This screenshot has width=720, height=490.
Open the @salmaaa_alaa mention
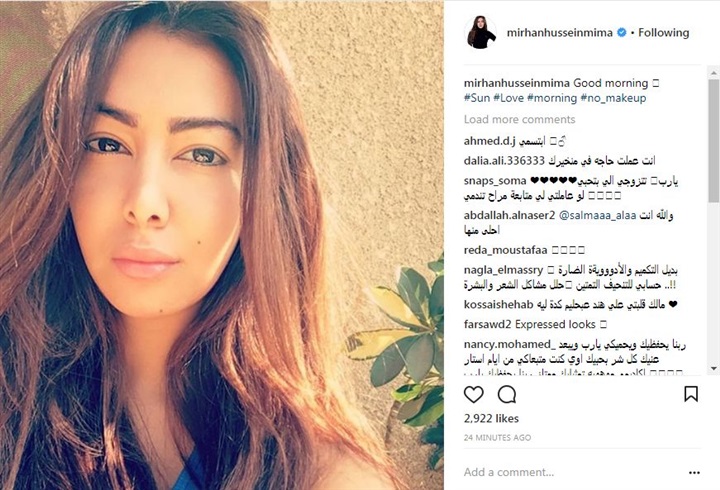pos(597,215)
